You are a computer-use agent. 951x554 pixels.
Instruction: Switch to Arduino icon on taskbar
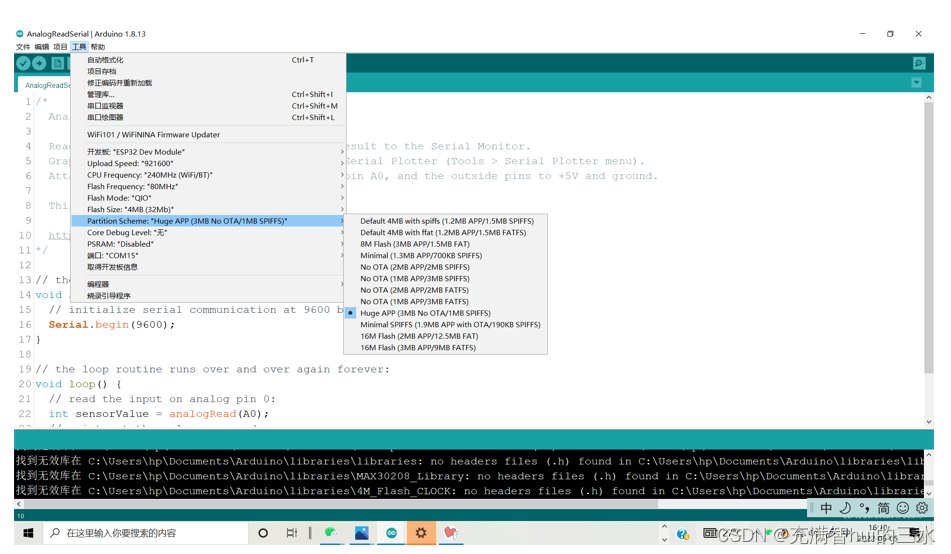click(x=391, y=533)
